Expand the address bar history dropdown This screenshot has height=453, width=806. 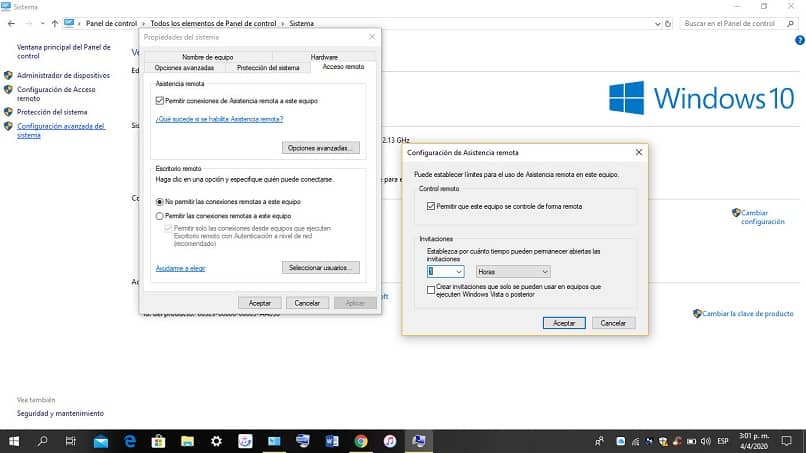[x=657, y=24]
